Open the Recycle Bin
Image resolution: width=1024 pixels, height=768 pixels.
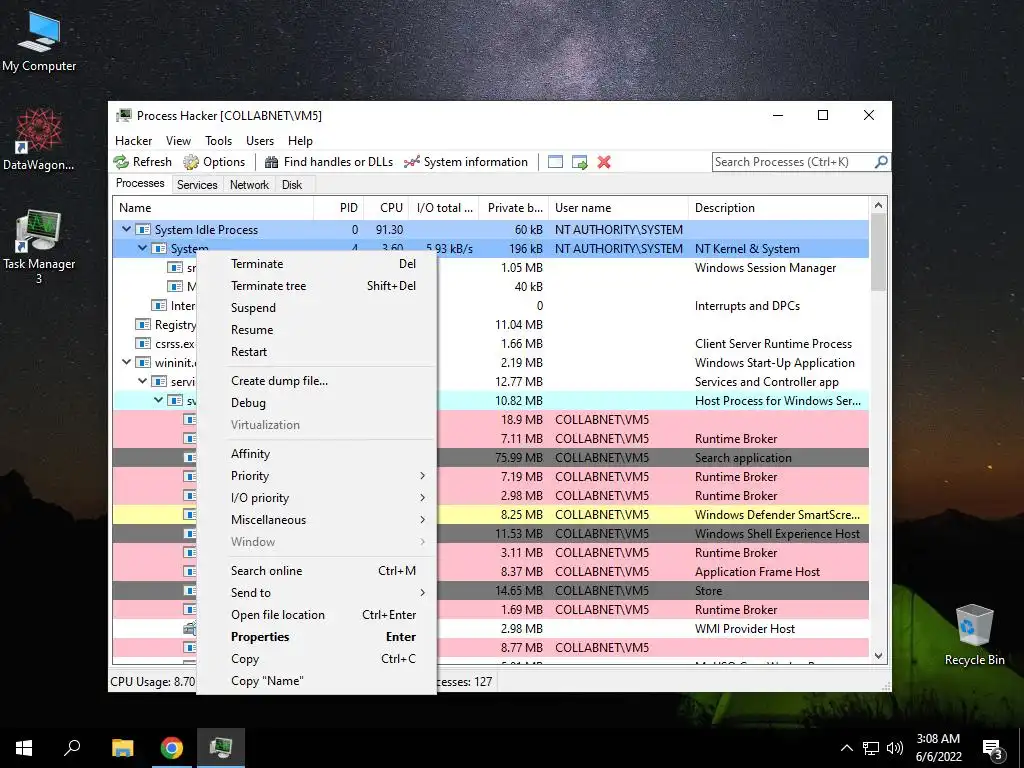[974, 635]
